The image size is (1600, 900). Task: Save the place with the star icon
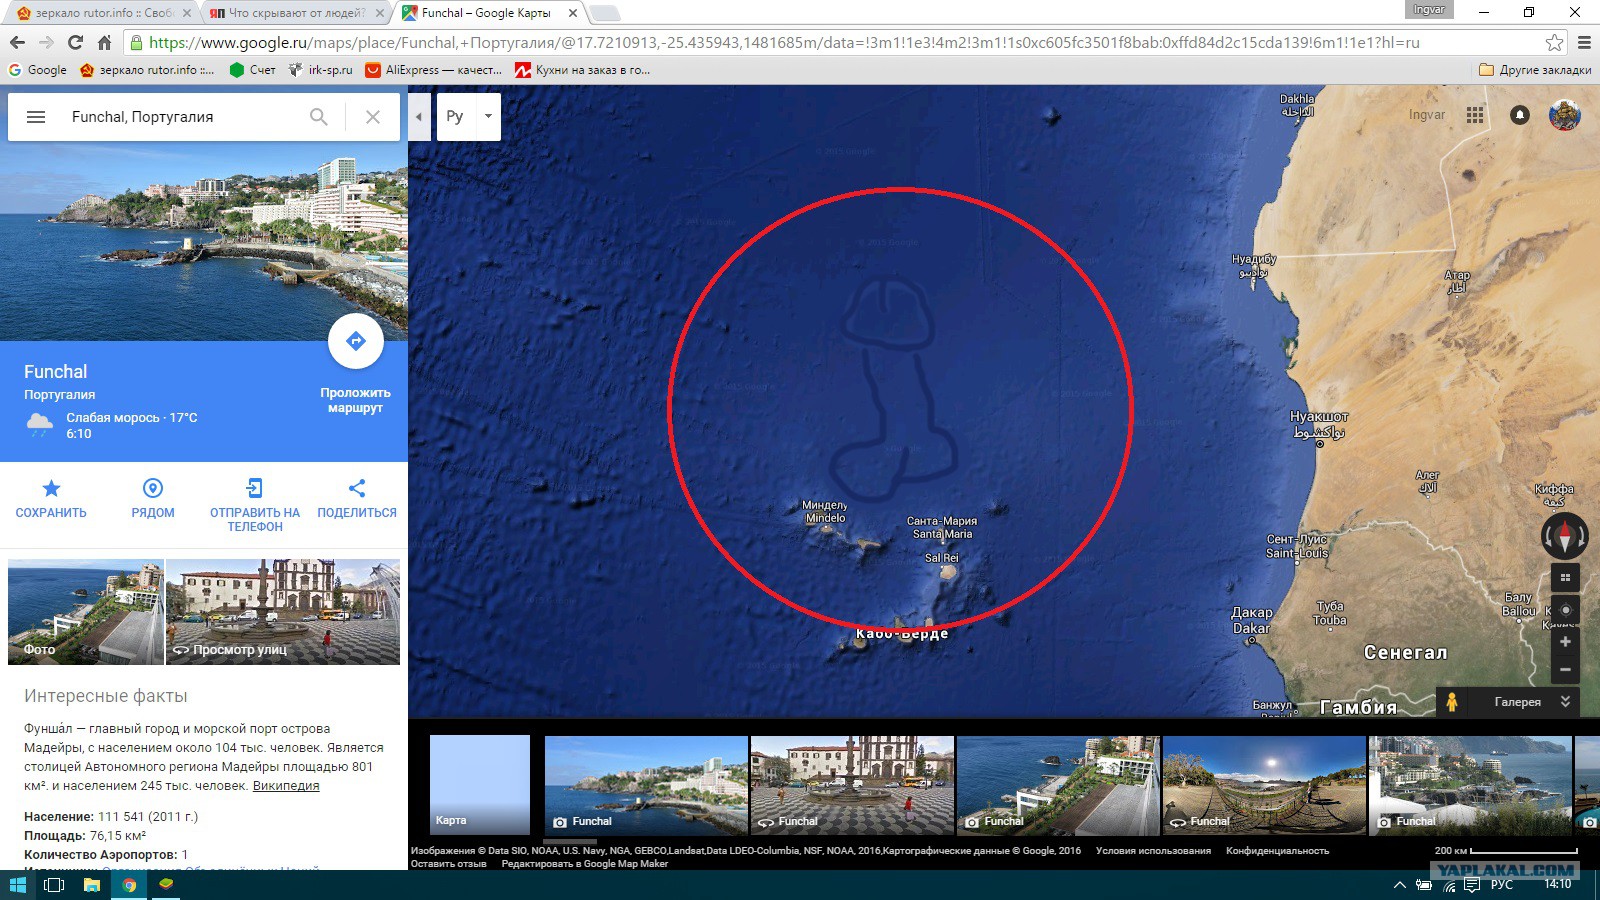[x=51, y=489]
